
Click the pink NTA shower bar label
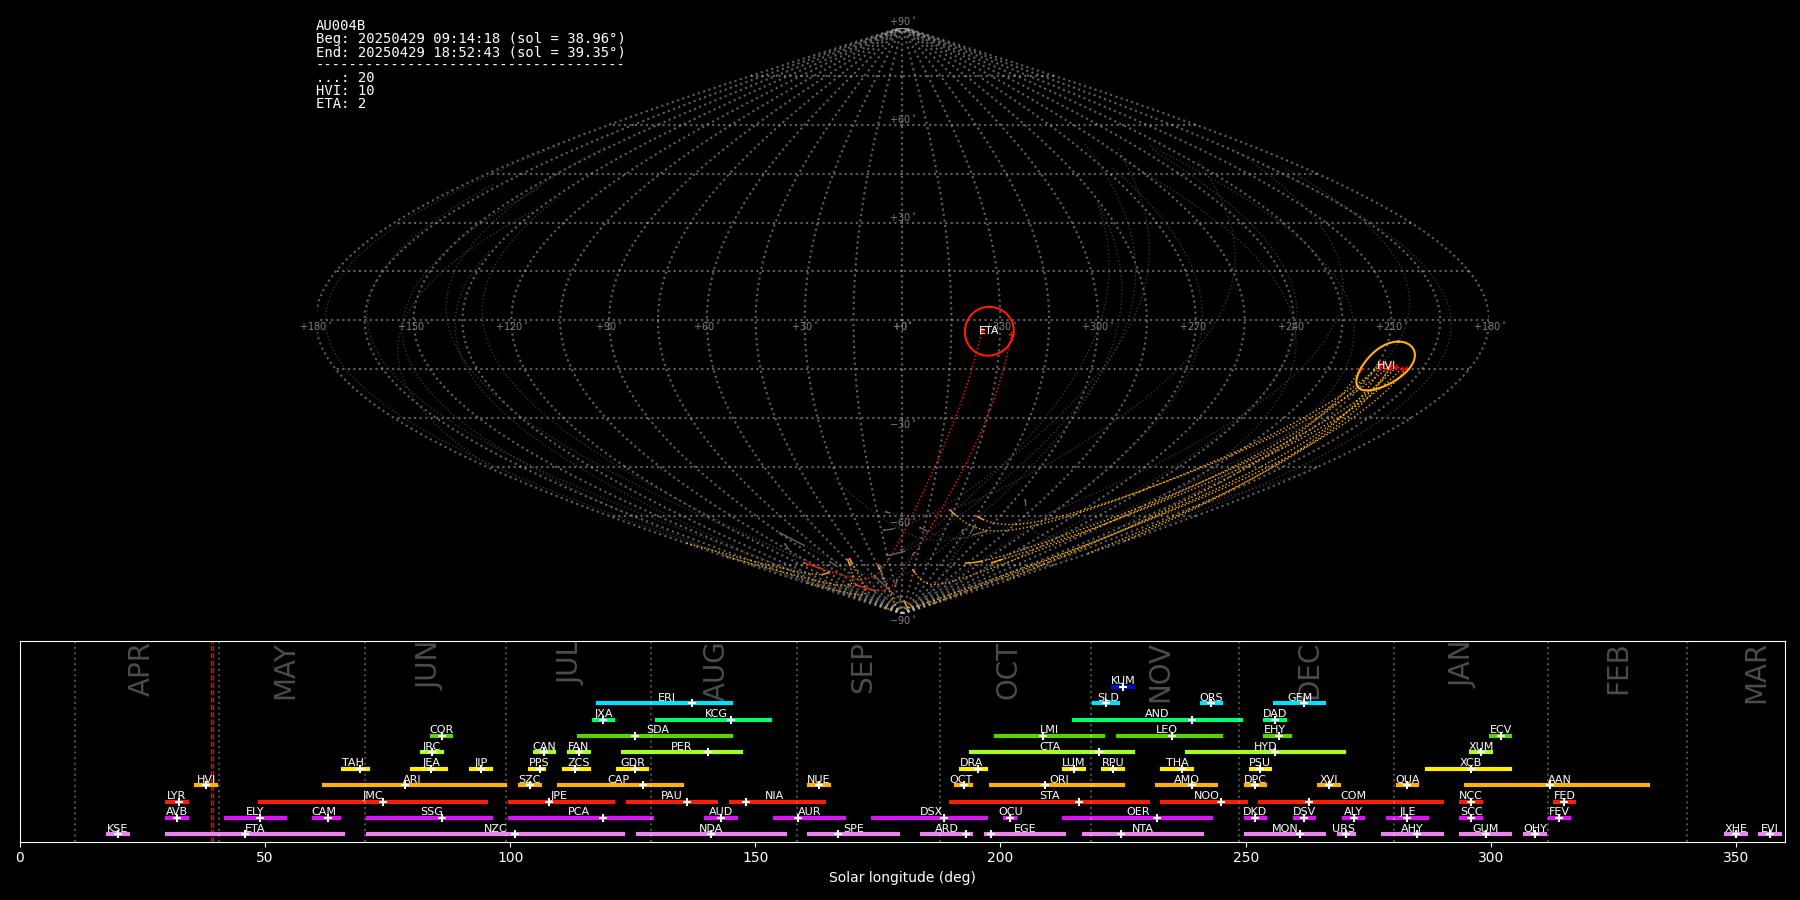point(1142,829)
